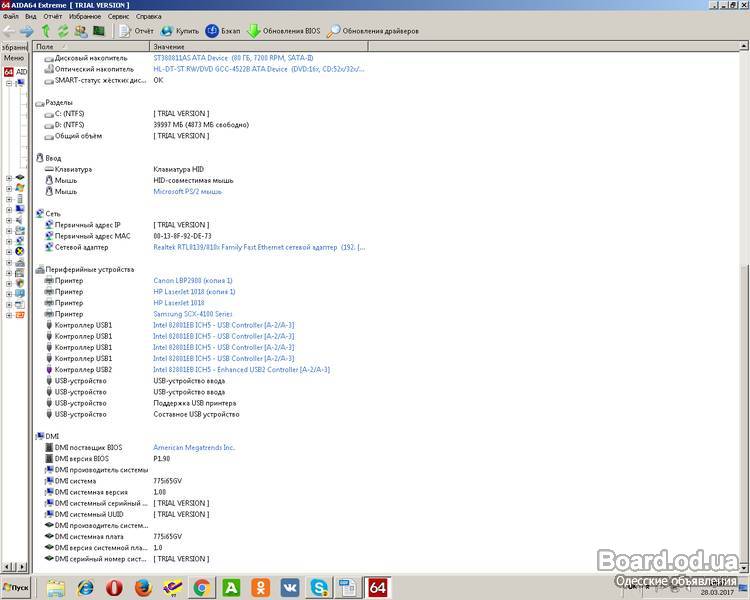Open the Вид menu
The image size is (750, 600).
click(x=31, y=16)
